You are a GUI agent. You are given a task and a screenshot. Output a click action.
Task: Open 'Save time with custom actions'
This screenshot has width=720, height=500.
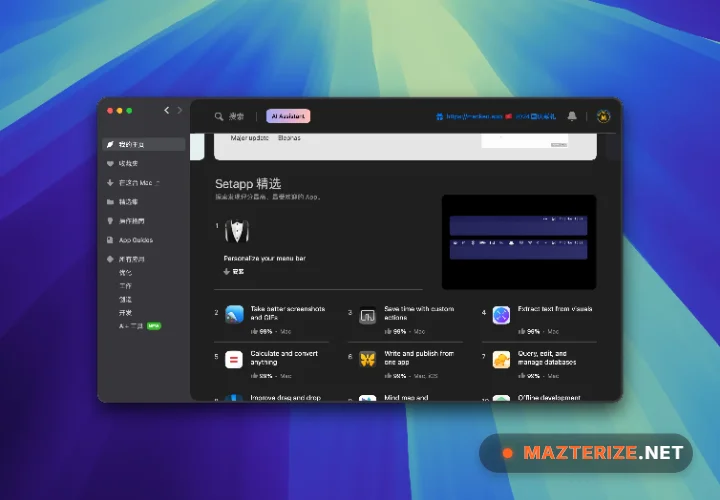click(x=419, y=313)
